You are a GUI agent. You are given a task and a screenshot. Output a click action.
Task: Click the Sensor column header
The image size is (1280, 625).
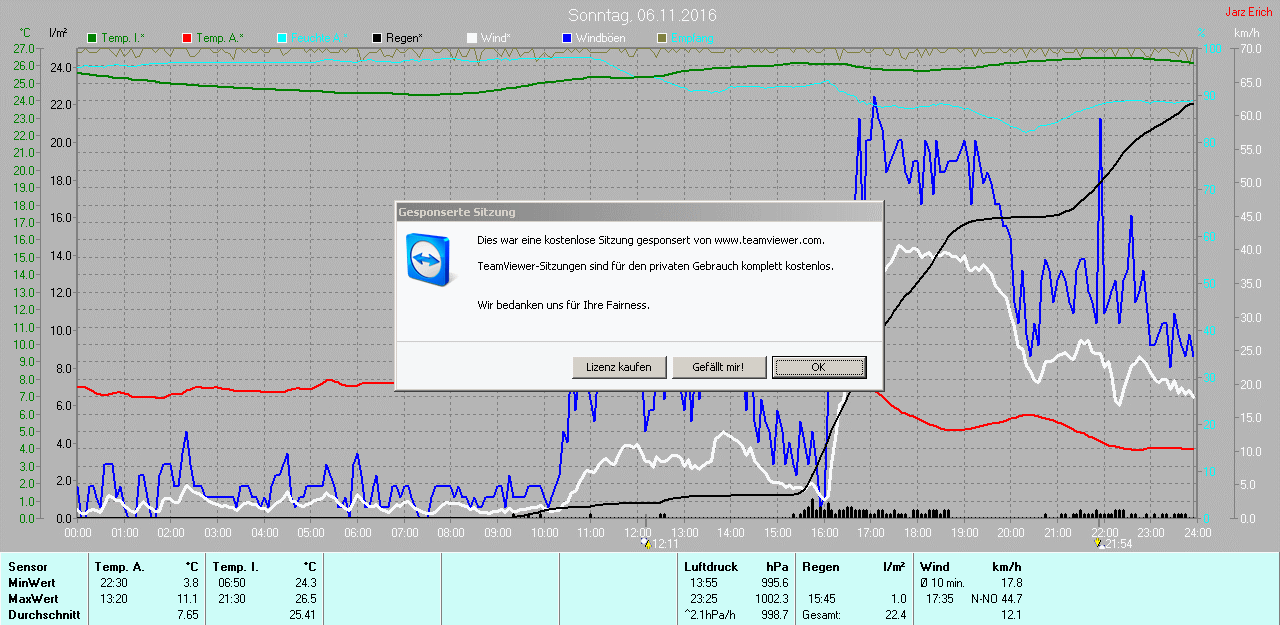click(x=28, y=567)
